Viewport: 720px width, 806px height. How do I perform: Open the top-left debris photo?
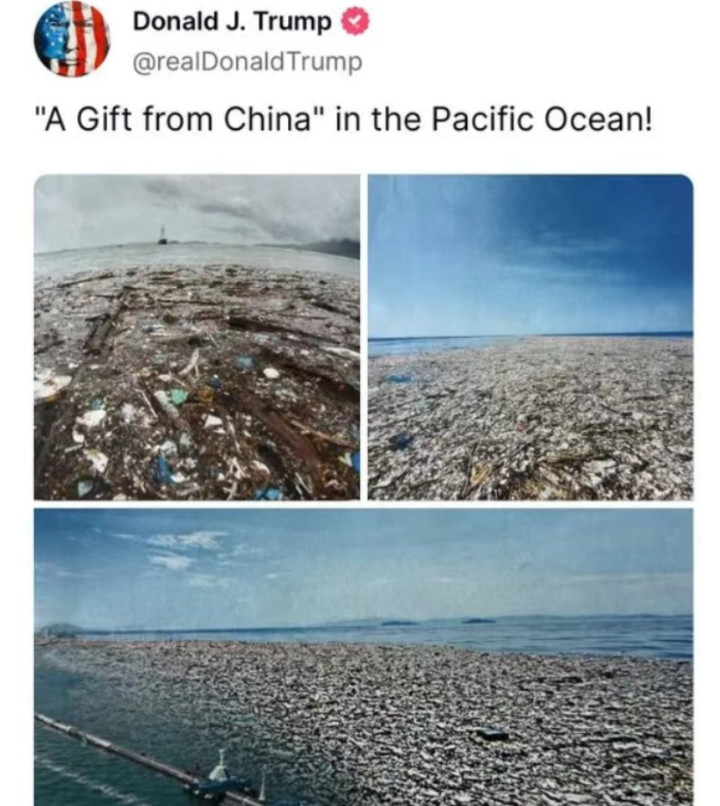pos(197,337)
